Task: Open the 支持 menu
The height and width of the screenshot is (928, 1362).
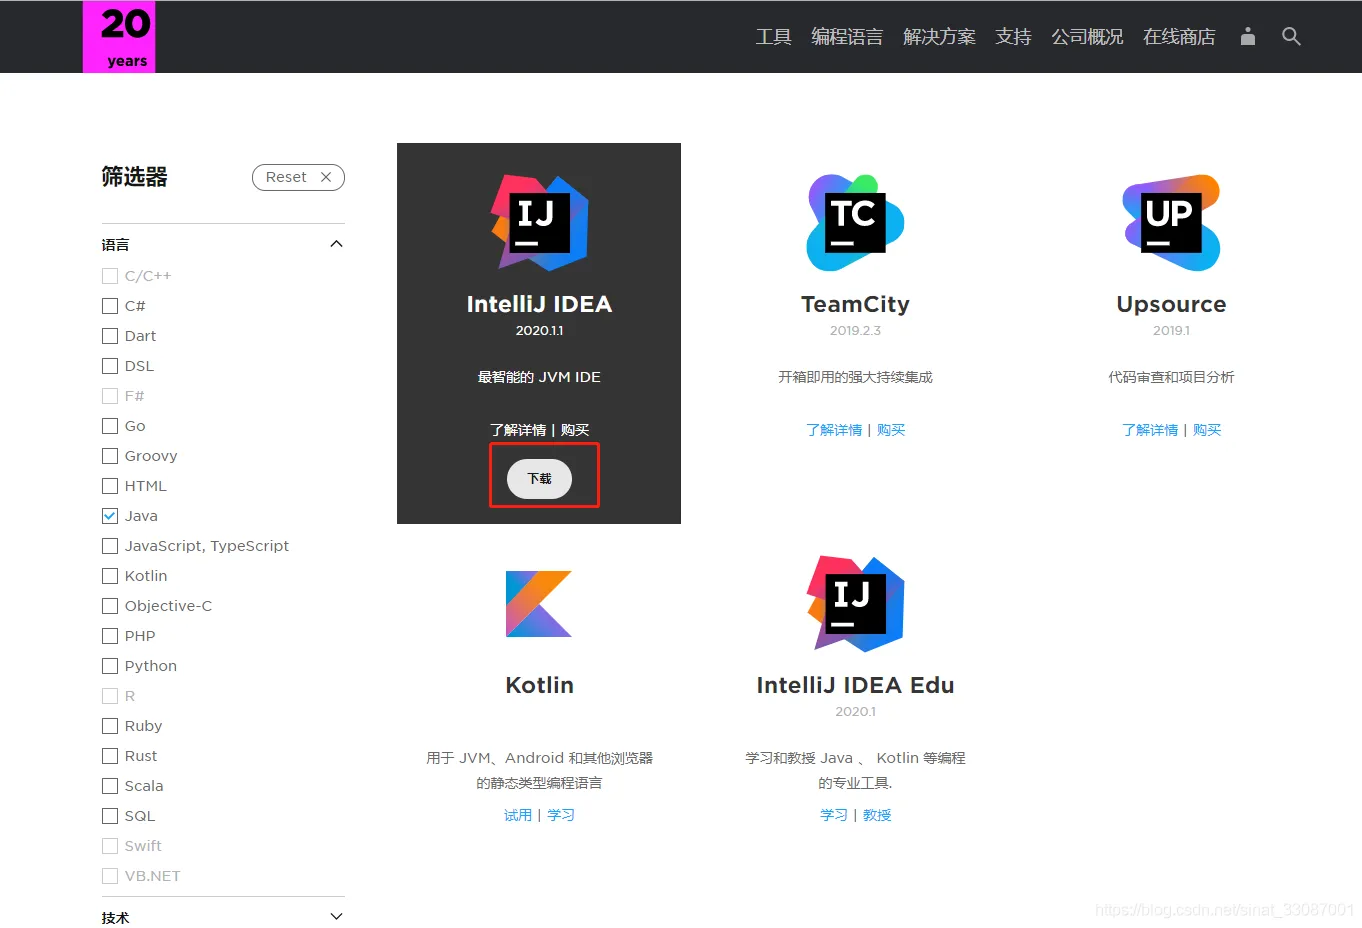Action: [1013, 37]
